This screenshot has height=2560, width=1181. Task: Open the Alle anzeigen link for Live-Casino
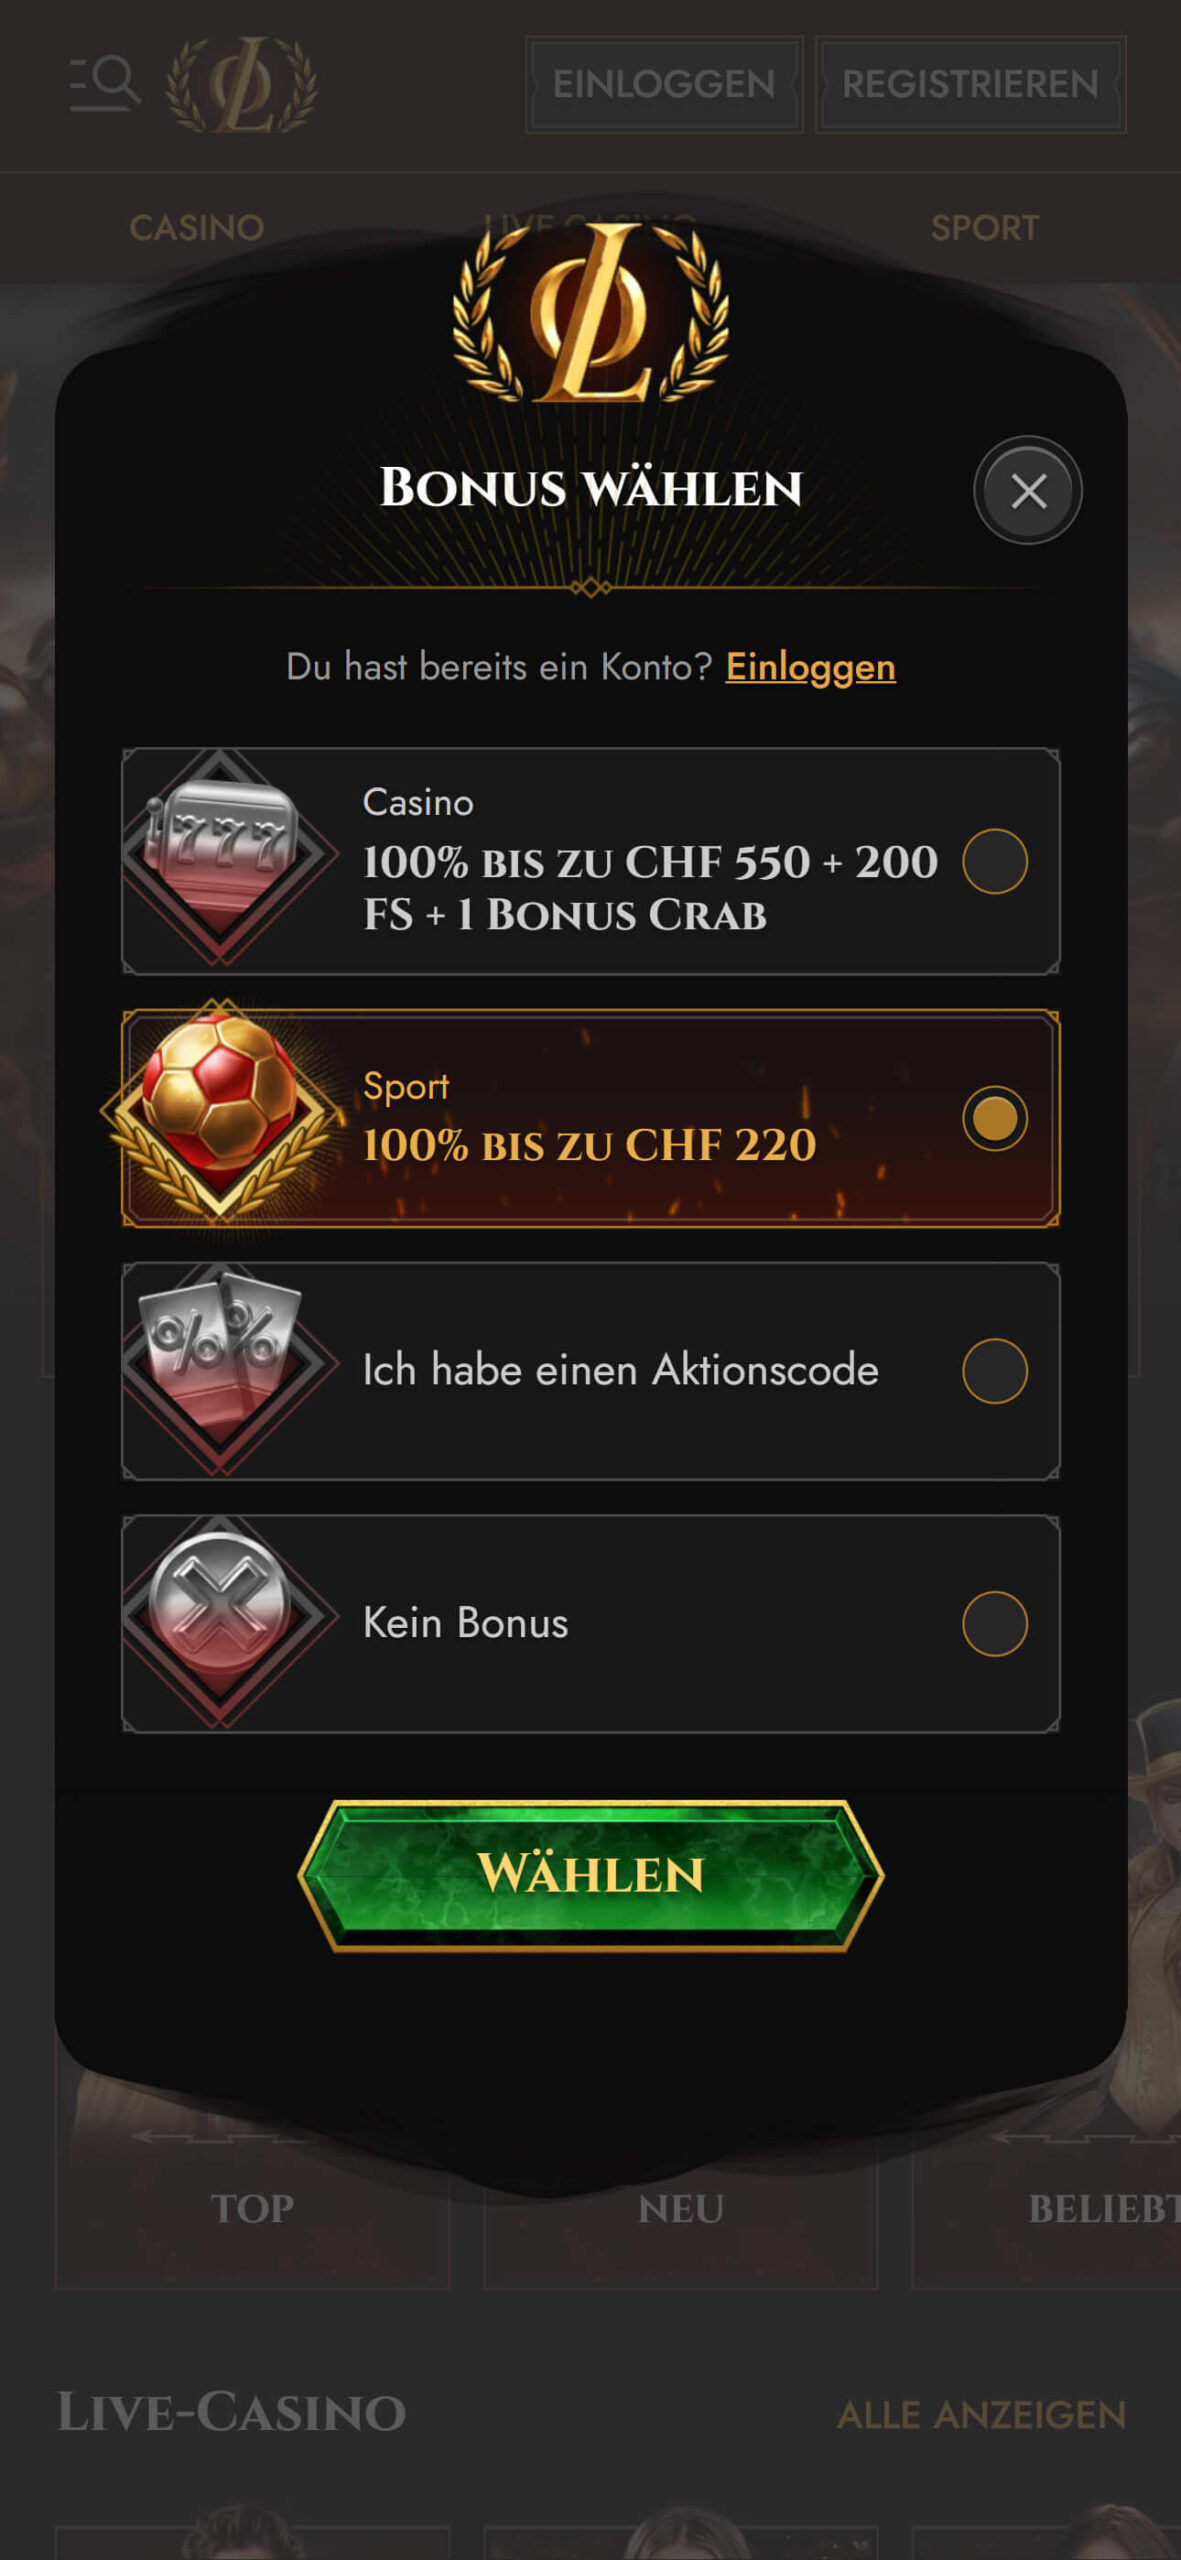click(981, 2415)
